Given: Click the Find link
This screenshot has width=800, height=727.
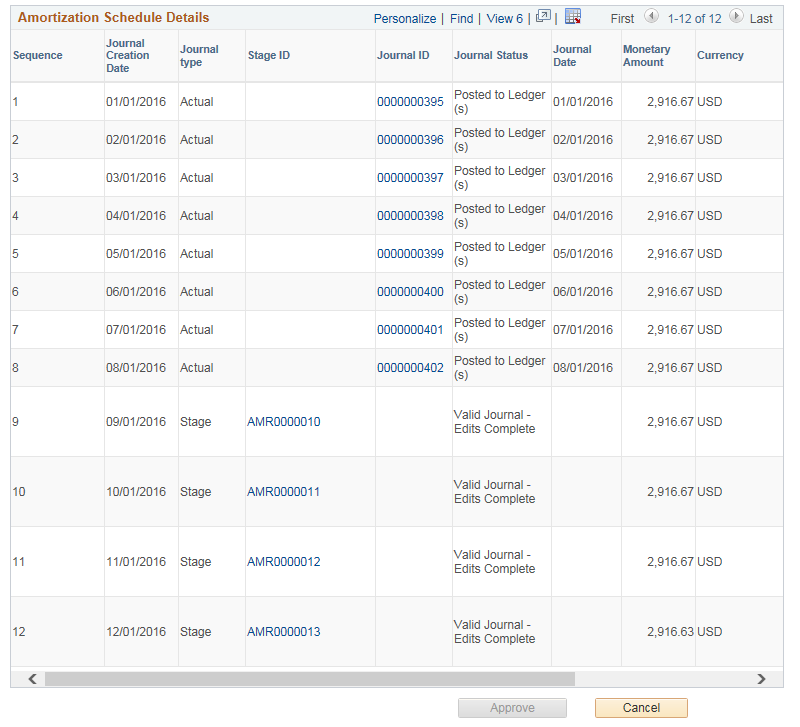Looking at the screenshot, I should tap(462, 19).
